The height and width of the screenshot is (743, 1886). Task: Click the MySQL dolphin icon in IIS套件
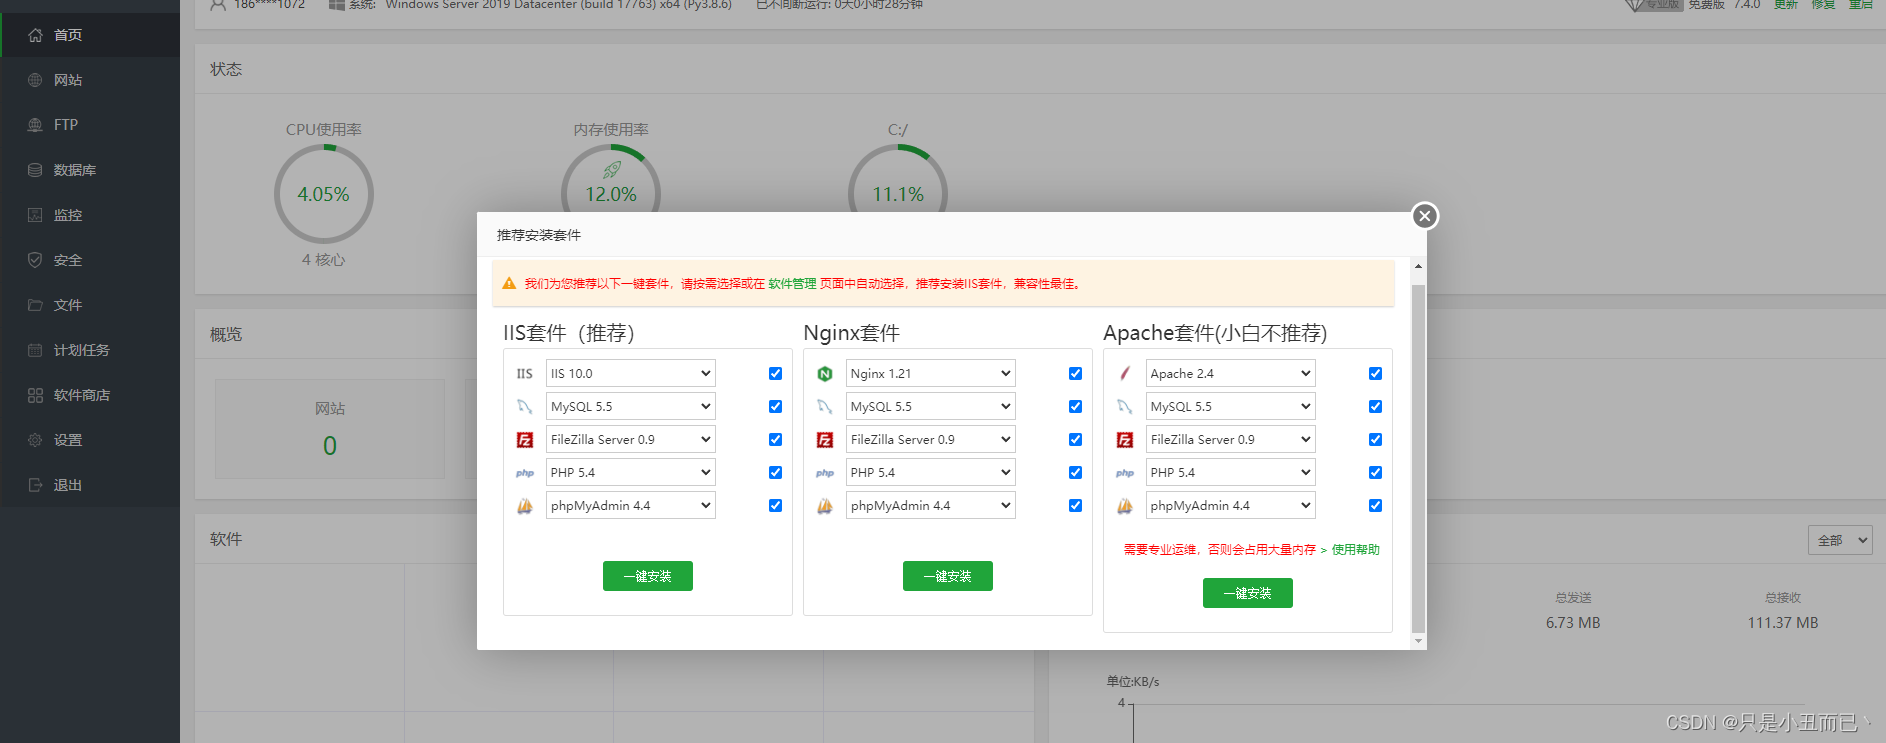525,407
